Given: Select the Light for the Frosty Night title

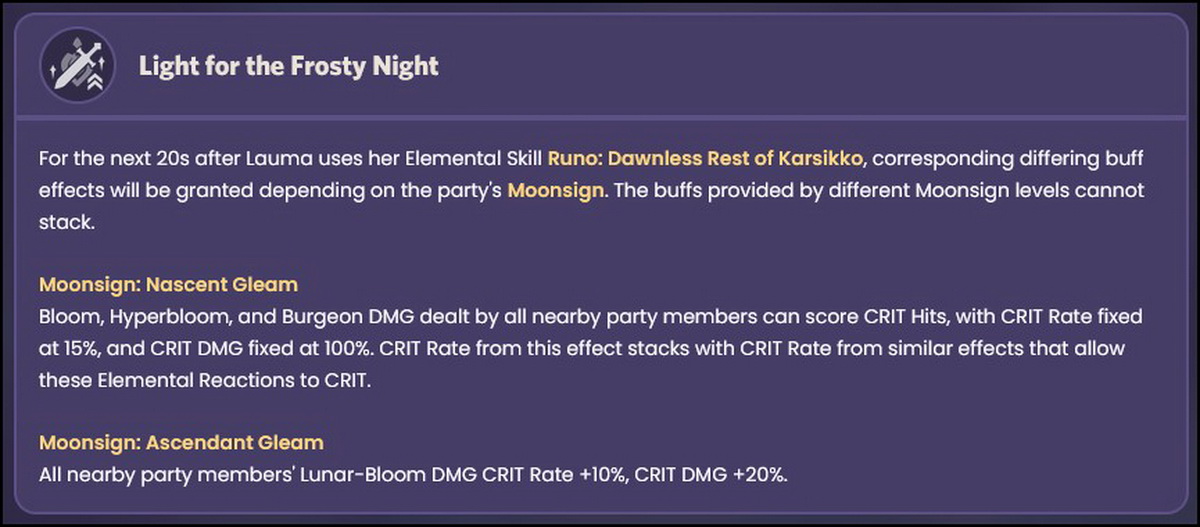Looking at the screenshot, I should 289,67.
